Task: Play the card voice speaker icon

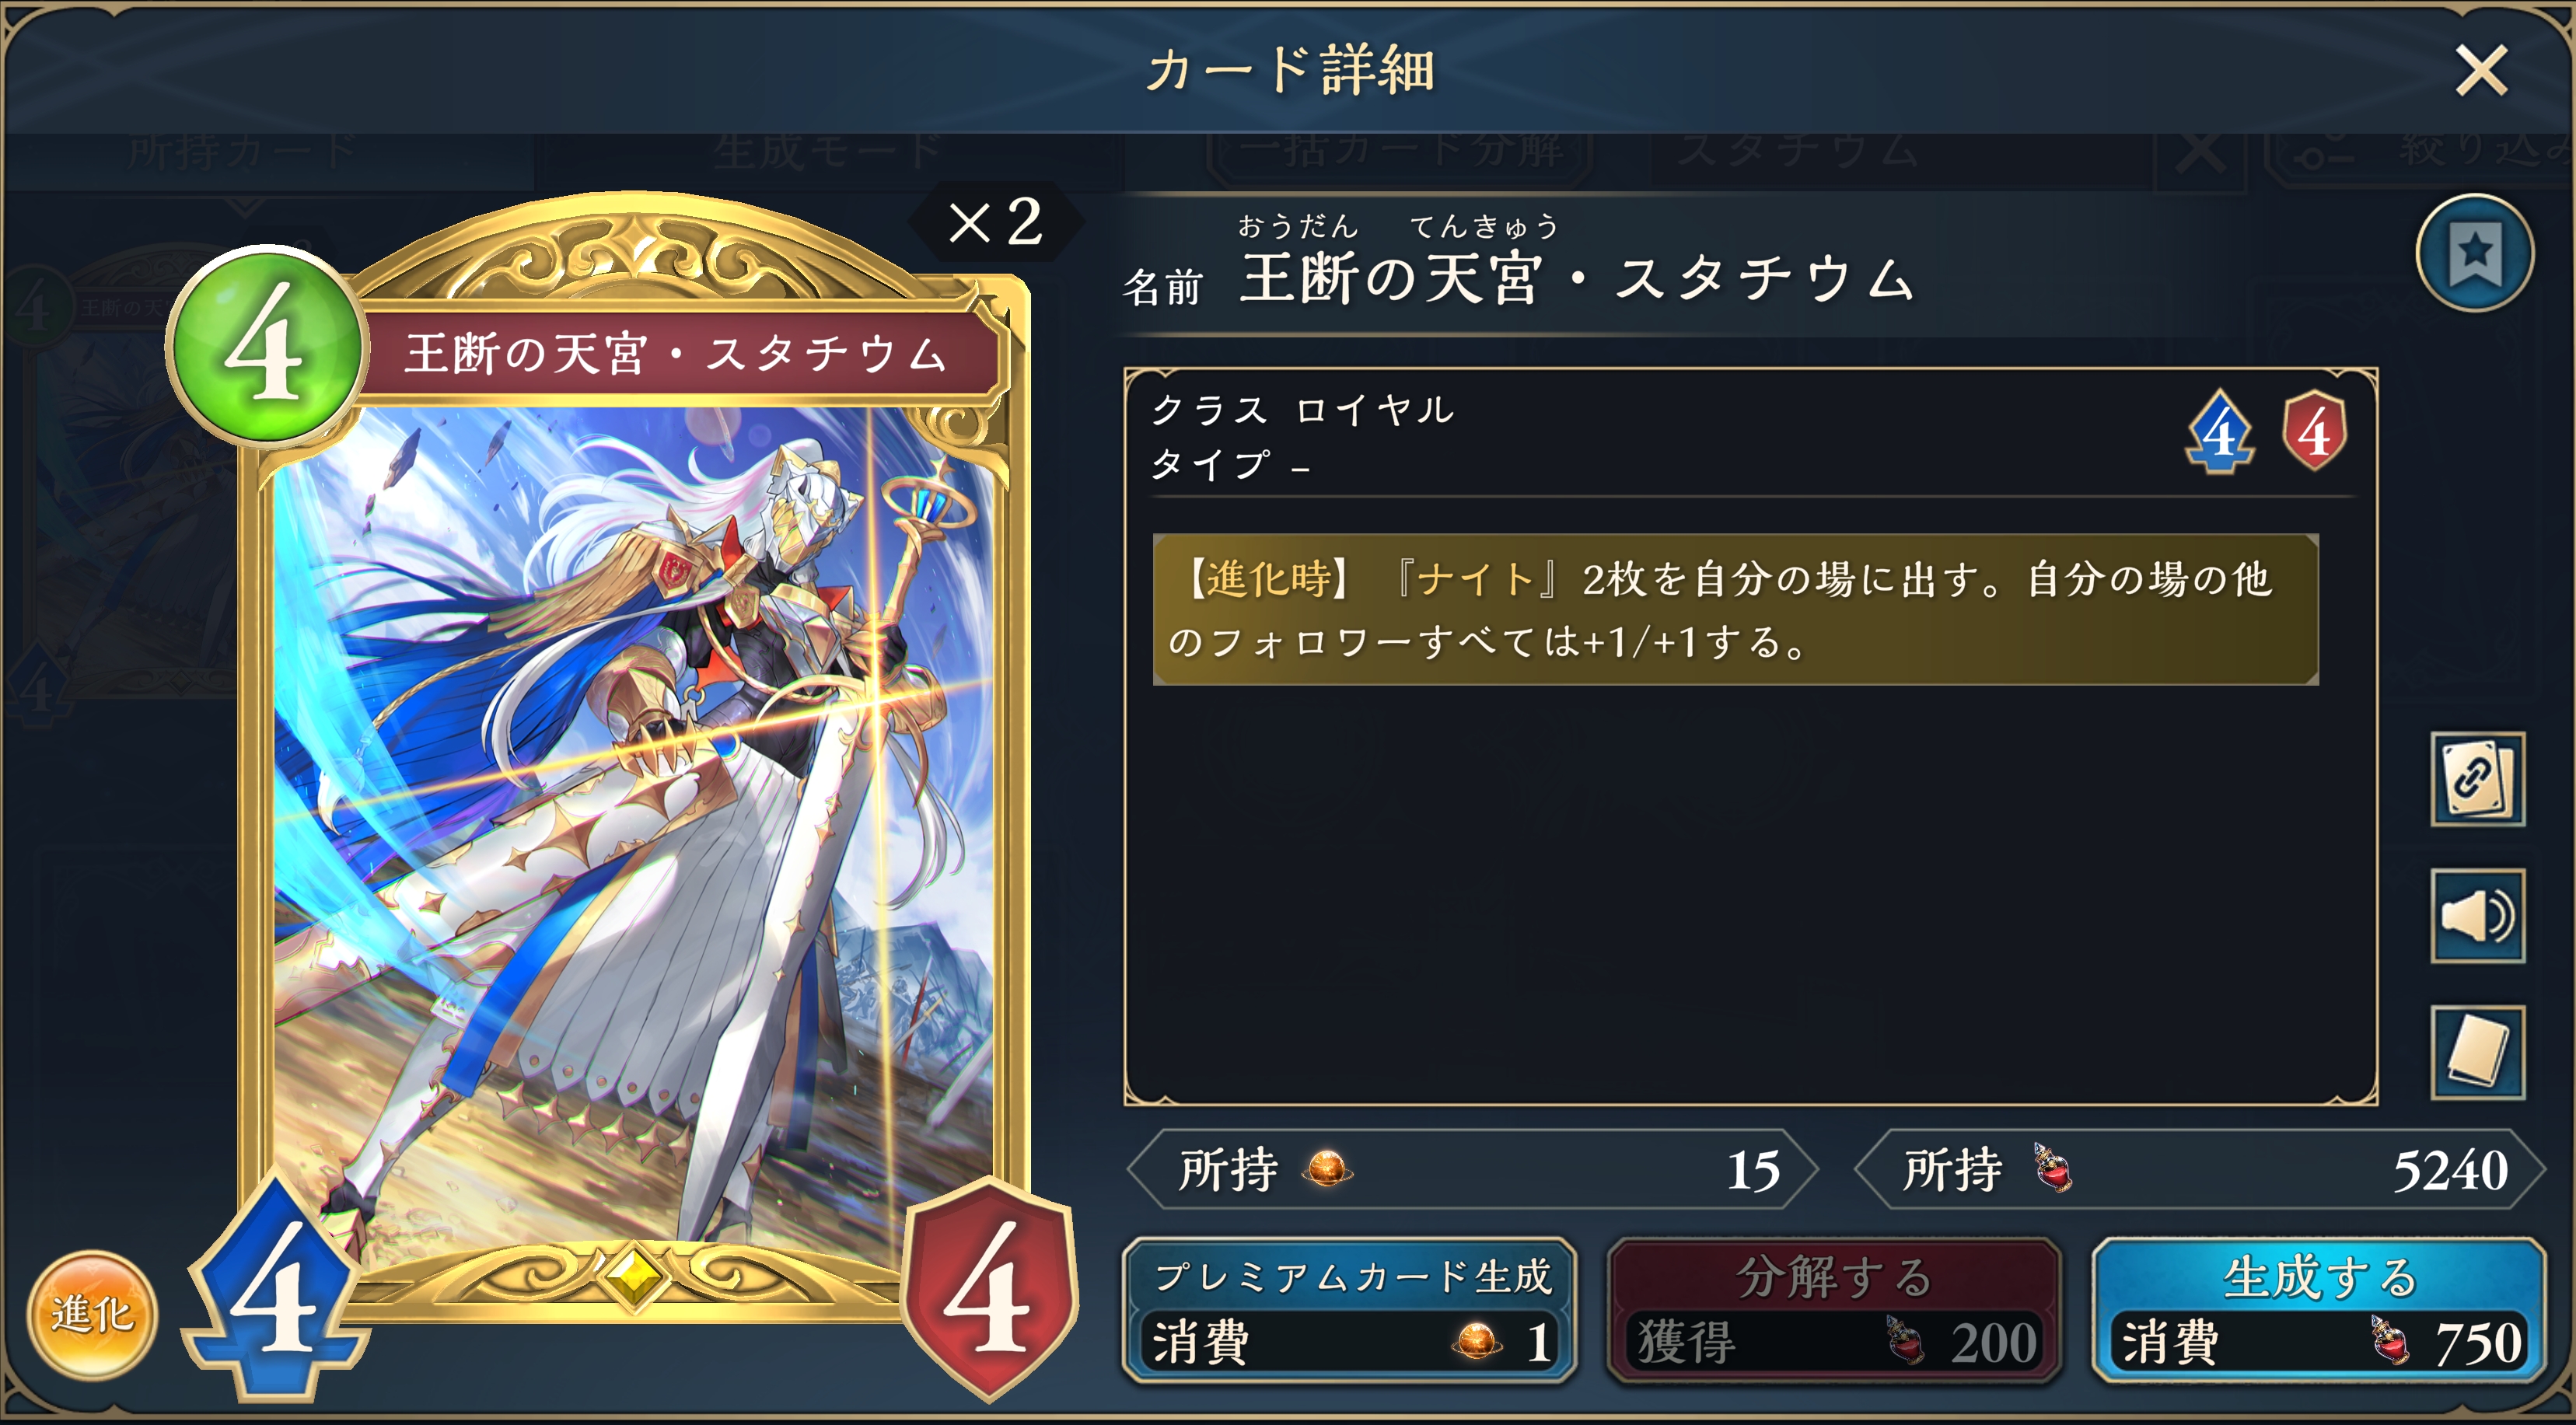Action: point(2477,915)
